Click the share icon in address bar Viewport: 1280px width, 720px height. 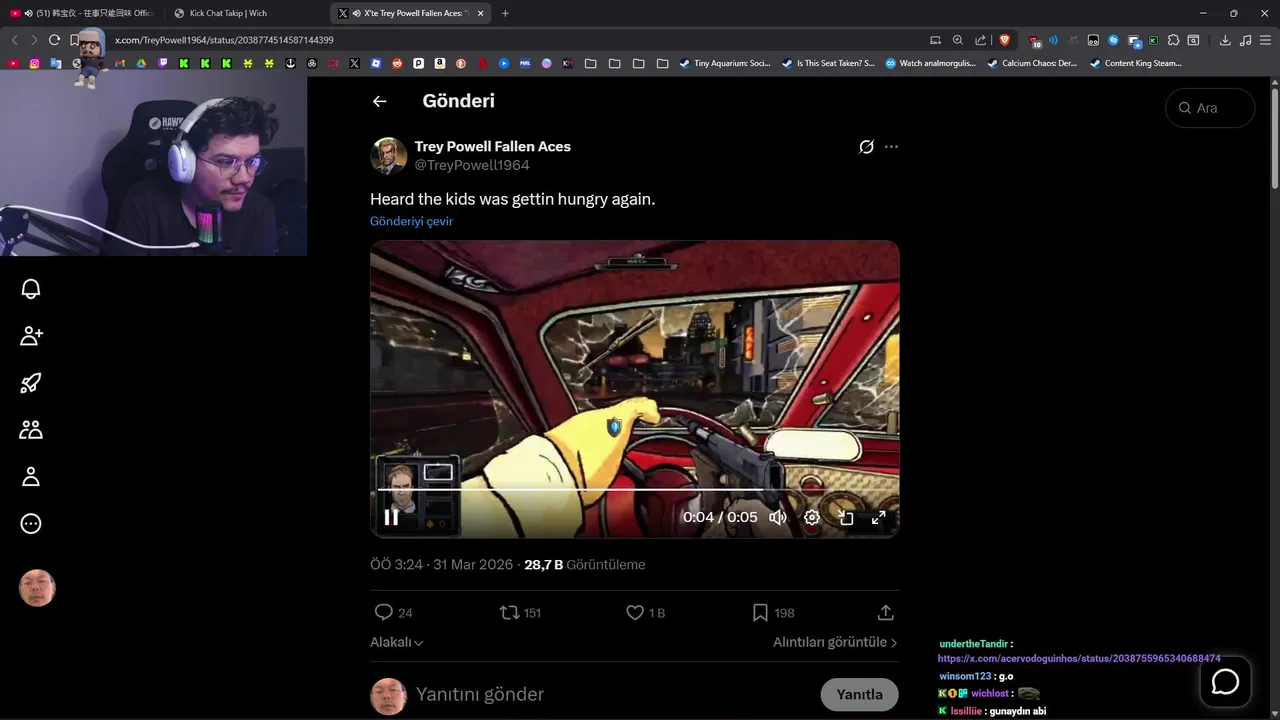tap(981, 40)
